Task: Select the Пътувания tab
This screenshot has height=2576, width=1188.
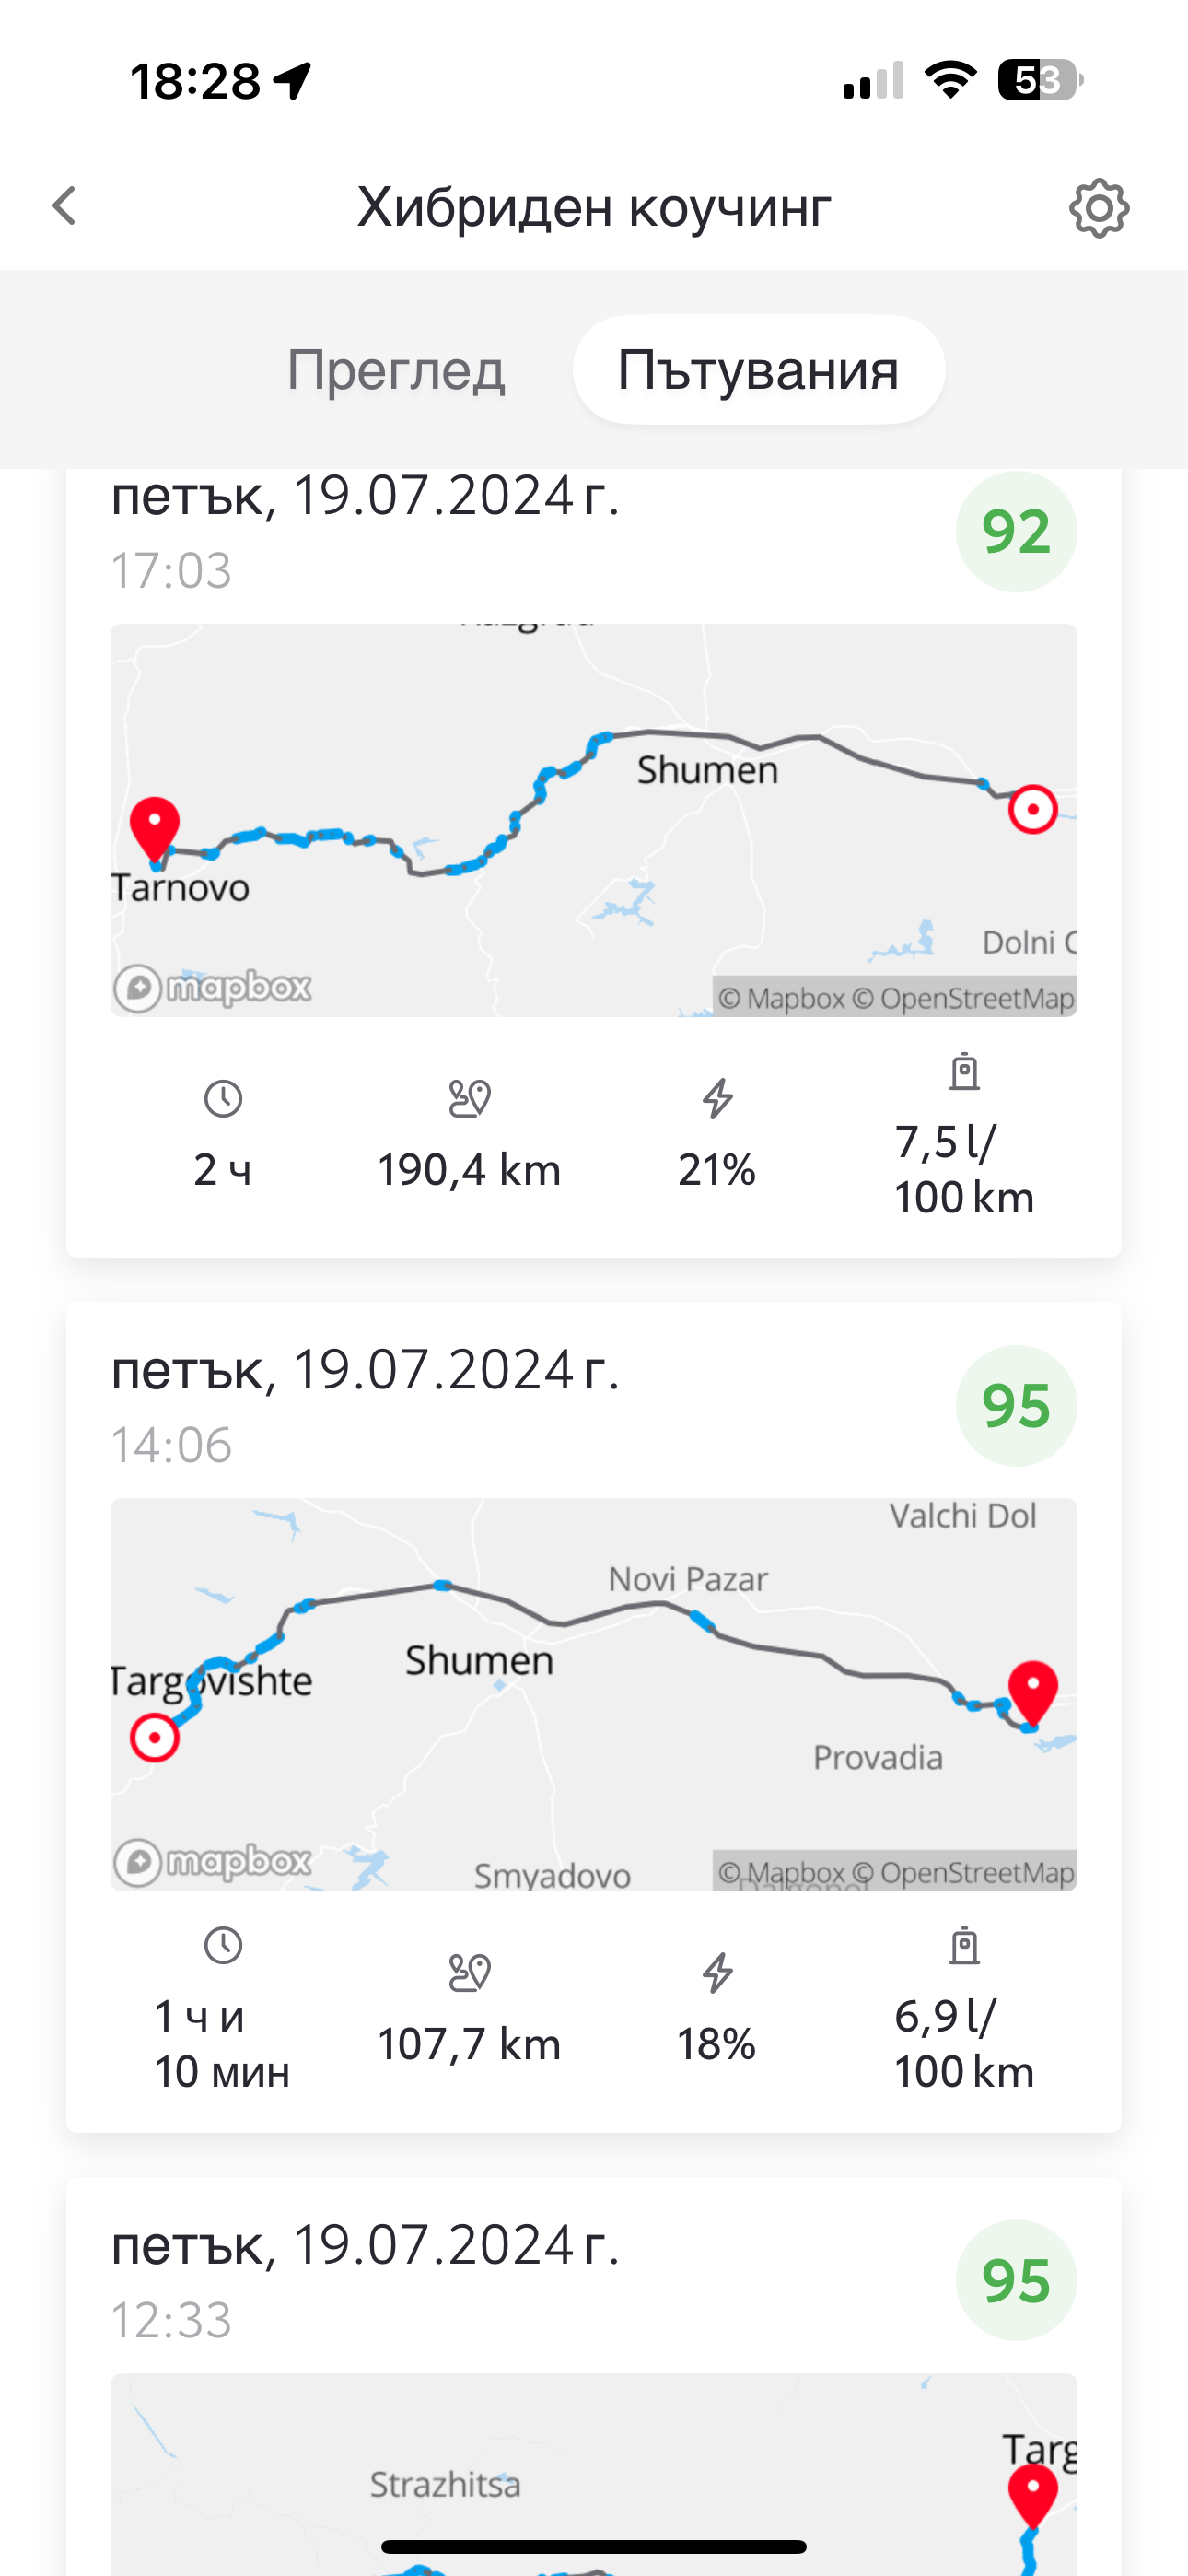Action: tap(758, 370)
